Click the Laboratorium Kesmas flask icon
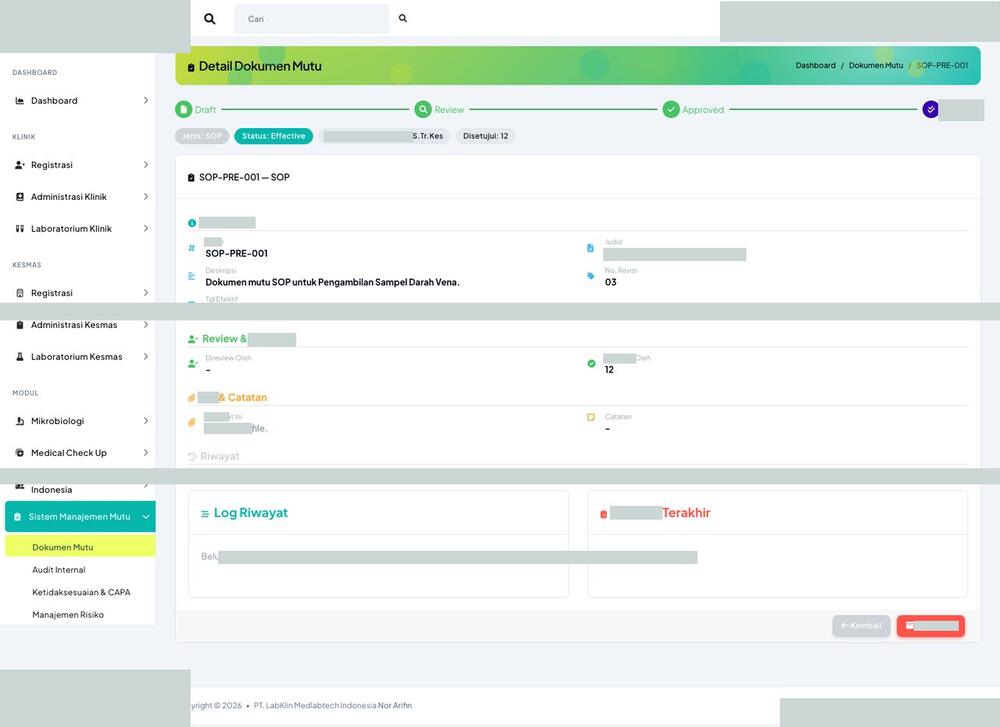 20,356
